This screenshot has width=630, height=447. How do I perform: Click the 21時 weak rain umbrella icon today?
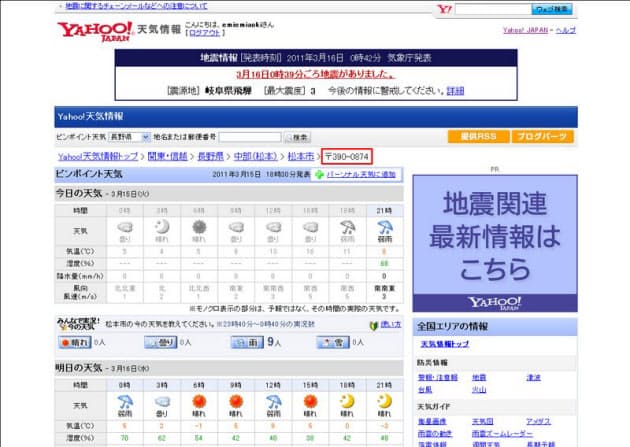385,227
